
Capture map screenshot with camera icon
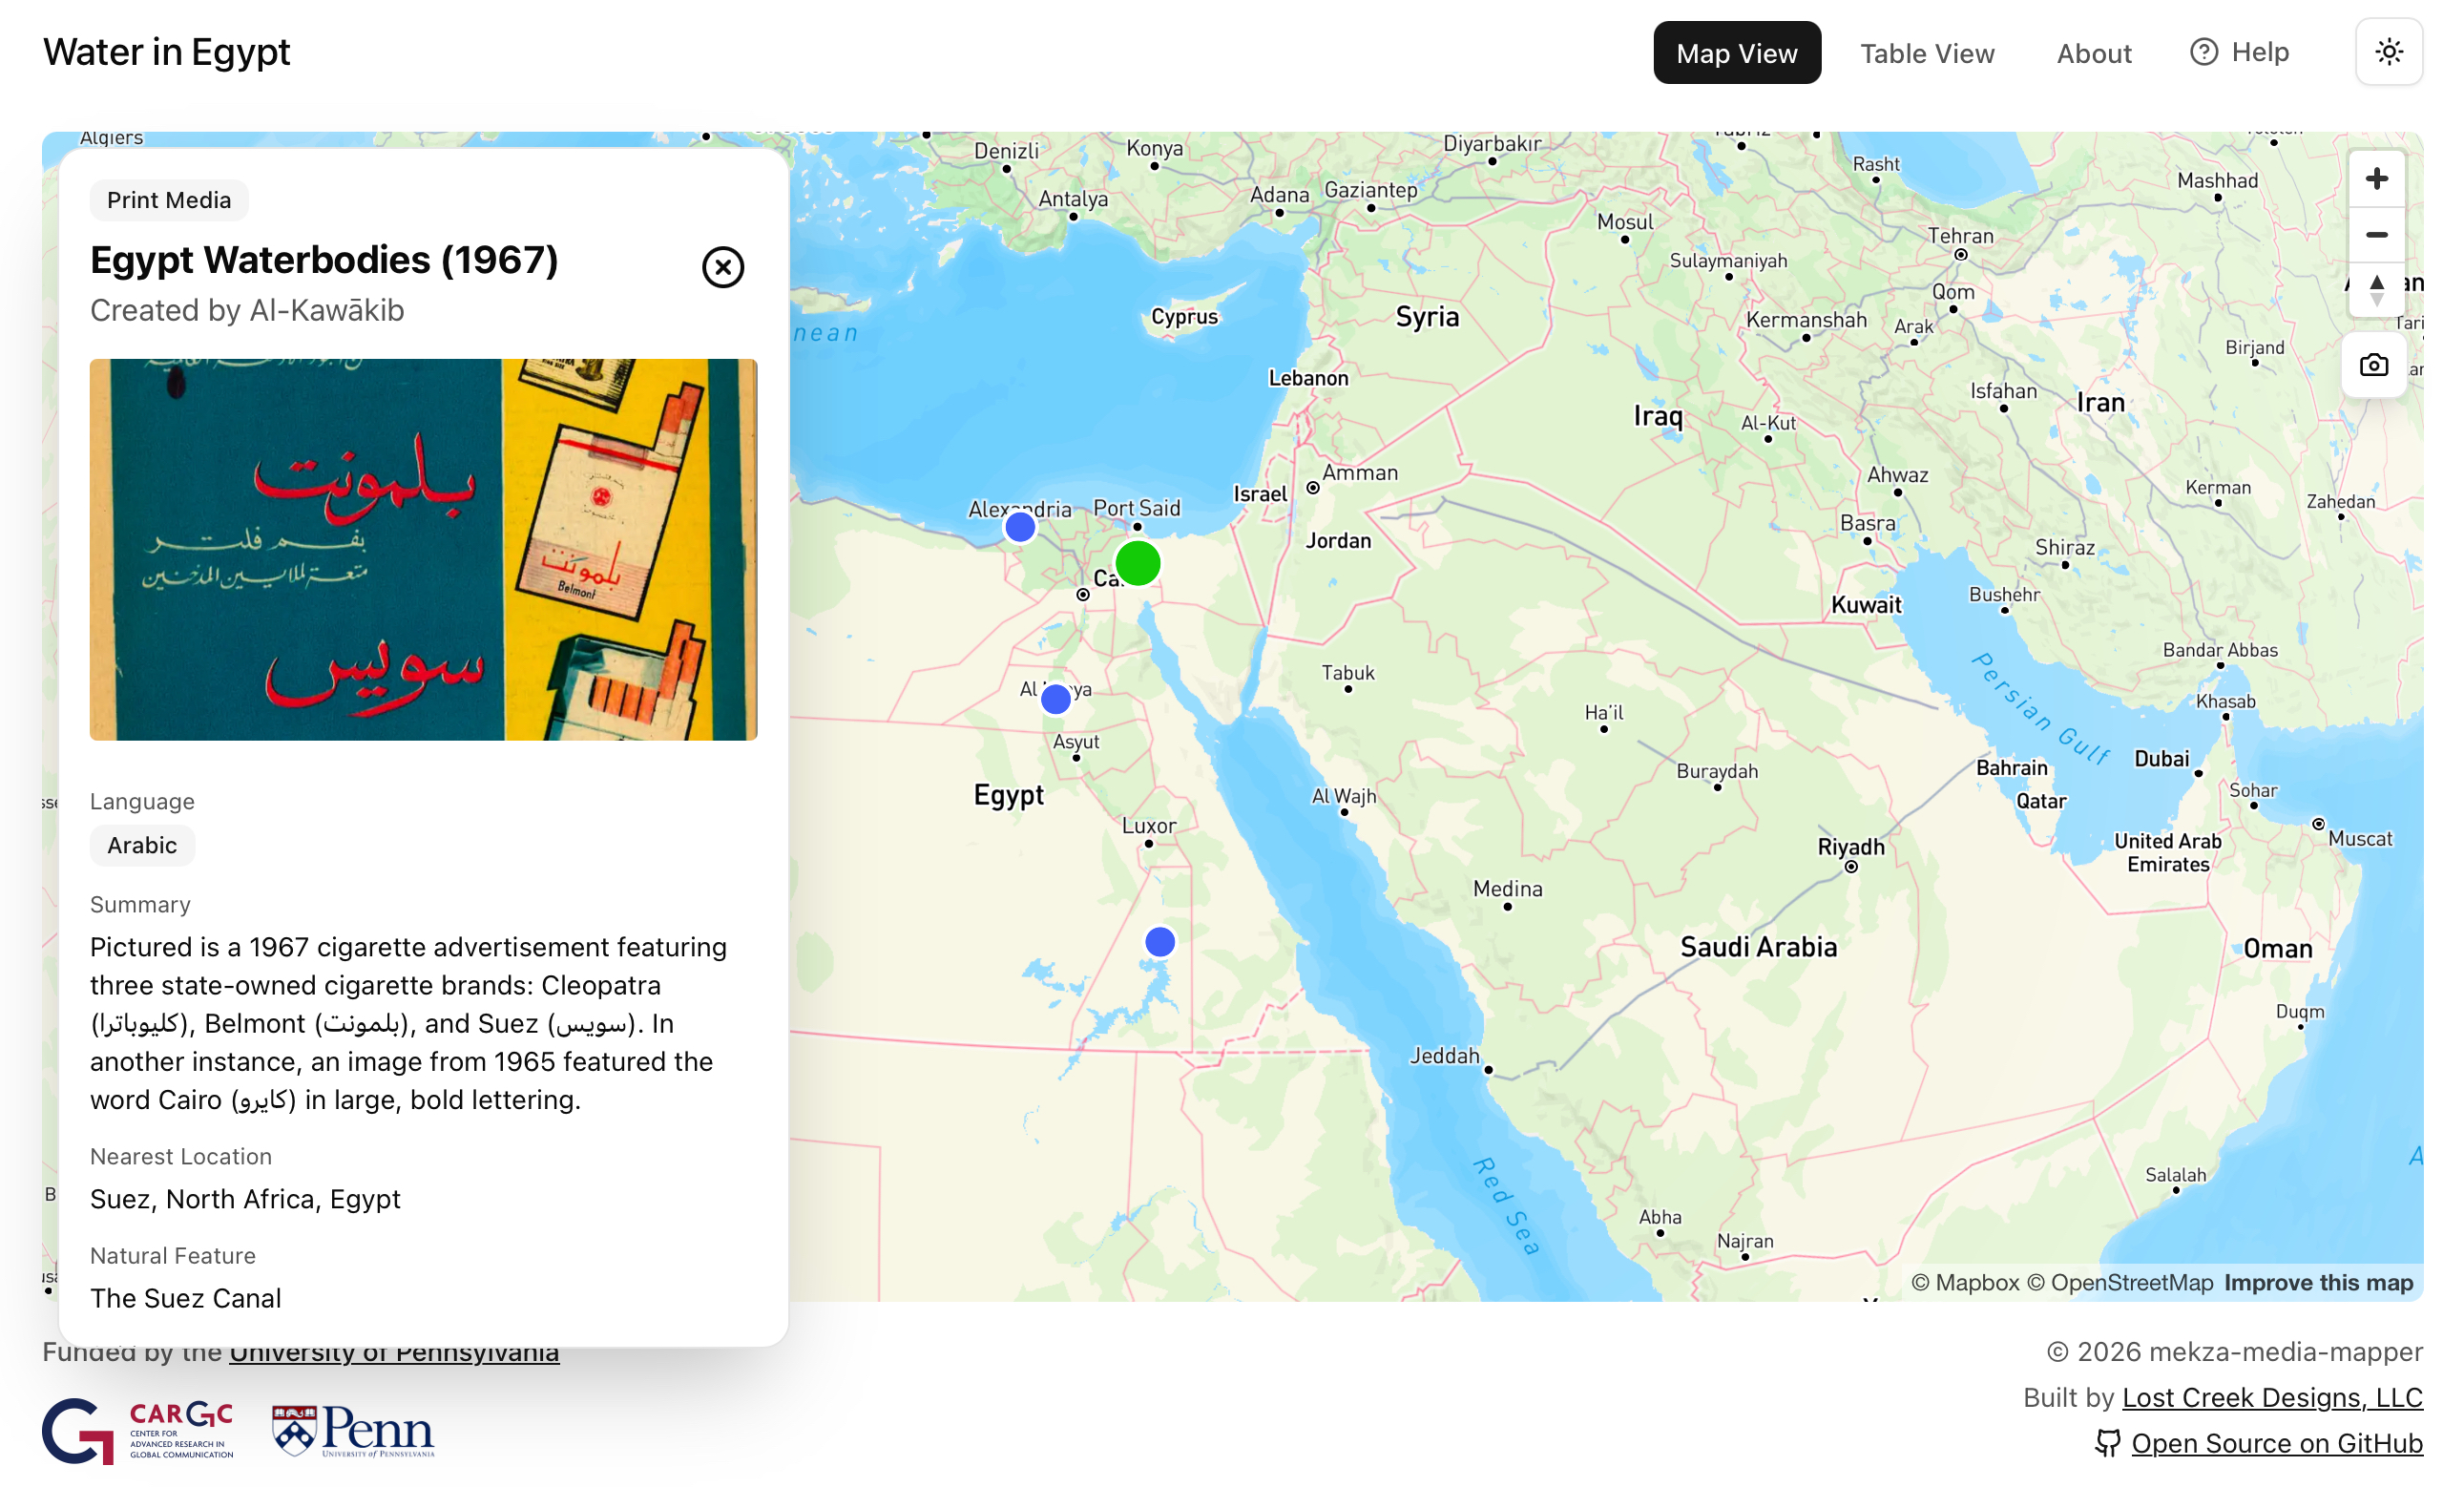(2373, 365)
